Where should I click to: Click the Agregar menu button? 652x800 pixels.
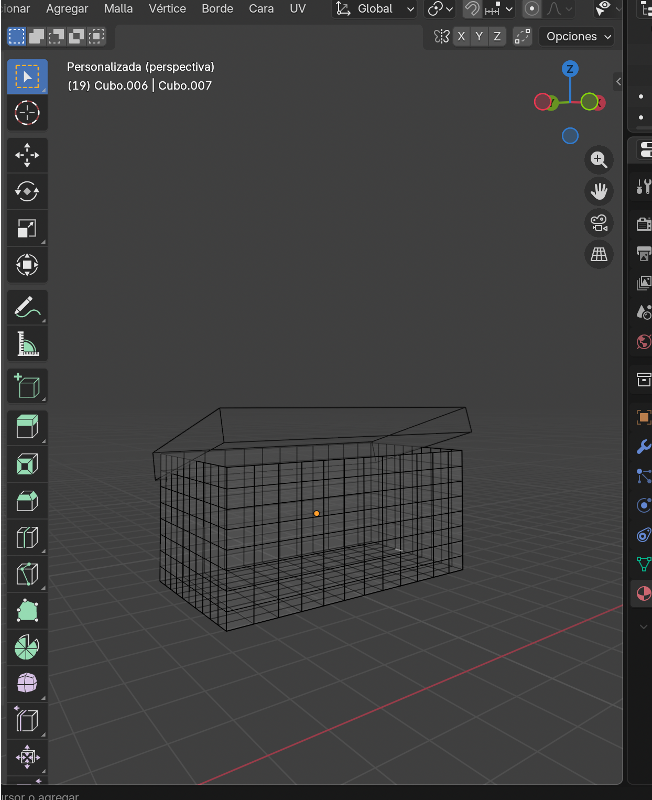pyautogui.click(x=67, y=9)
